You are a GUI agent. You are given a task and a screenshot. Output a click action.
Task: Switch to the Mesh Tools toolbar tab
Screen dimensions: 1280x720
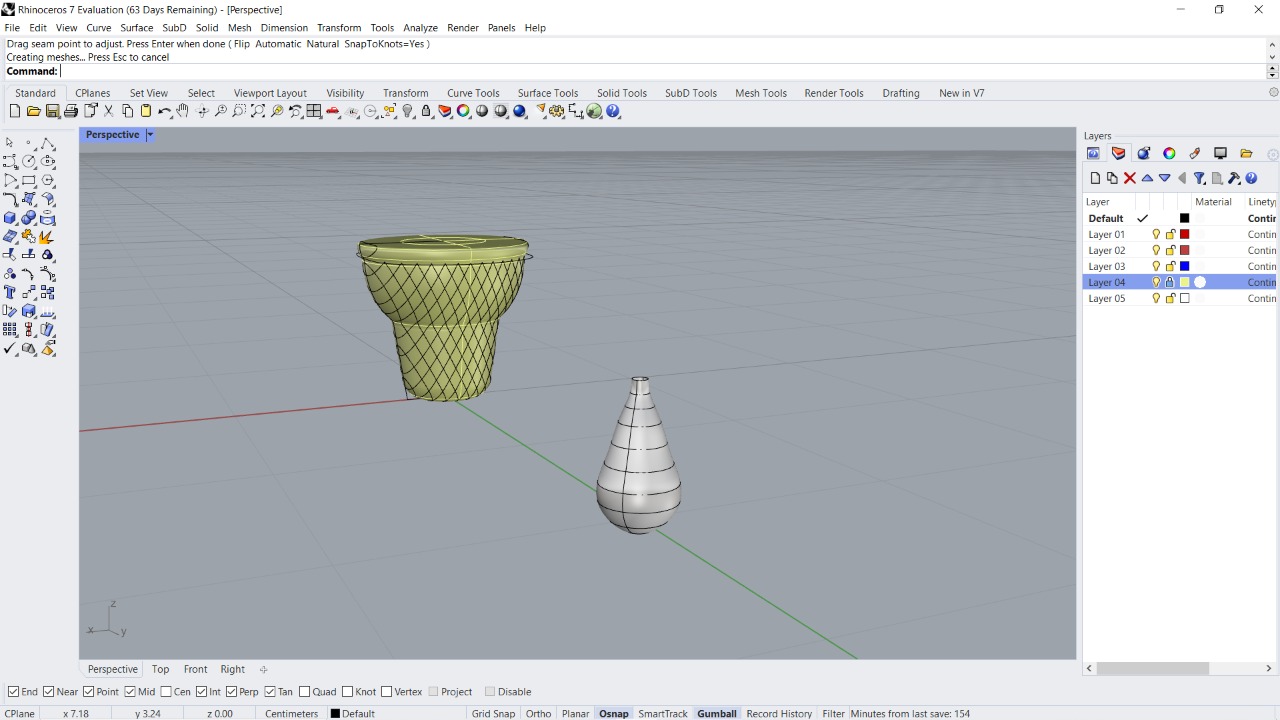[761, 93]
